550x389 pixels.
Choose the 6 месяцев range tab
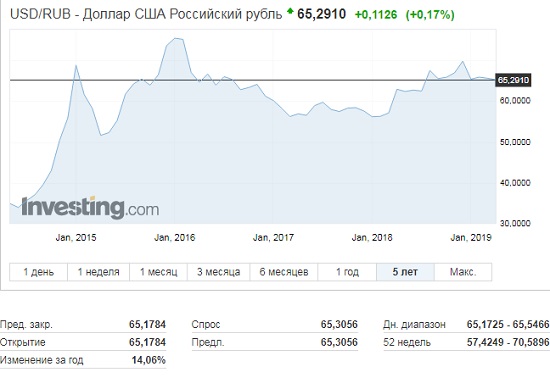(x=284, y=272)
